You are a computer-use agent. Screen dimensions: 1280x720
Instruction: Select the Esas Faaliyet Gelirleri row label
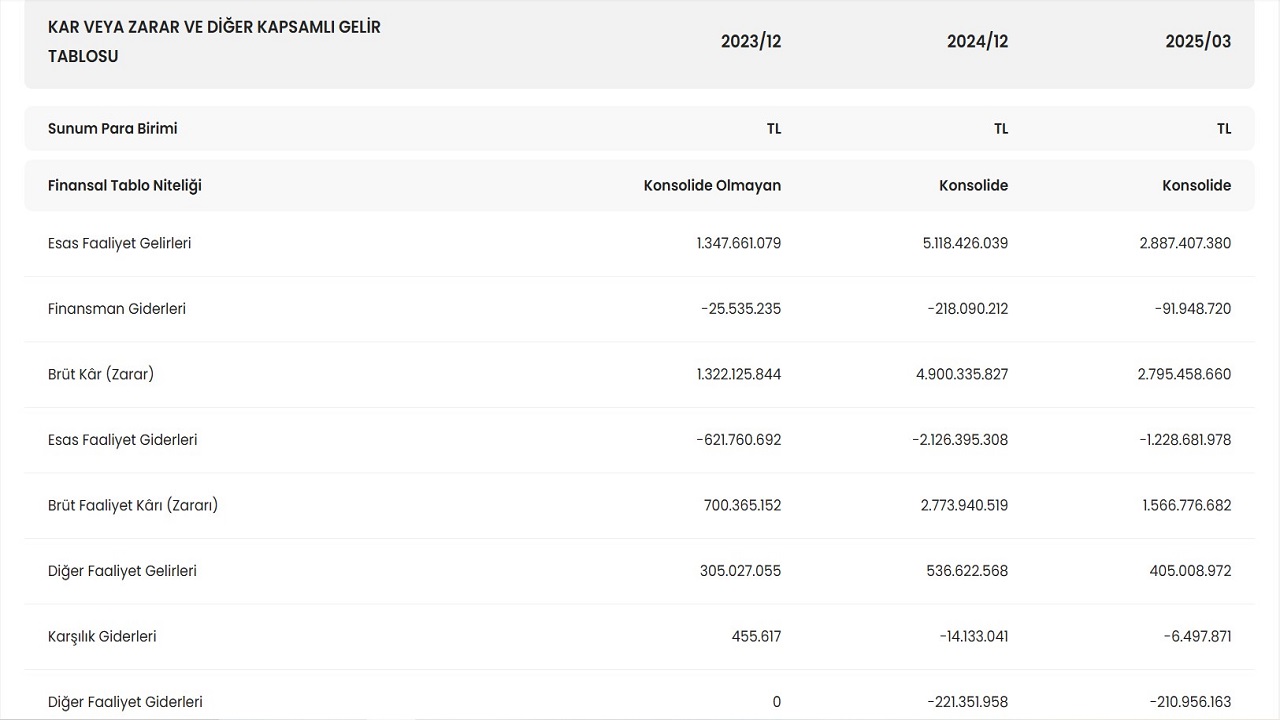coord(119,243)
